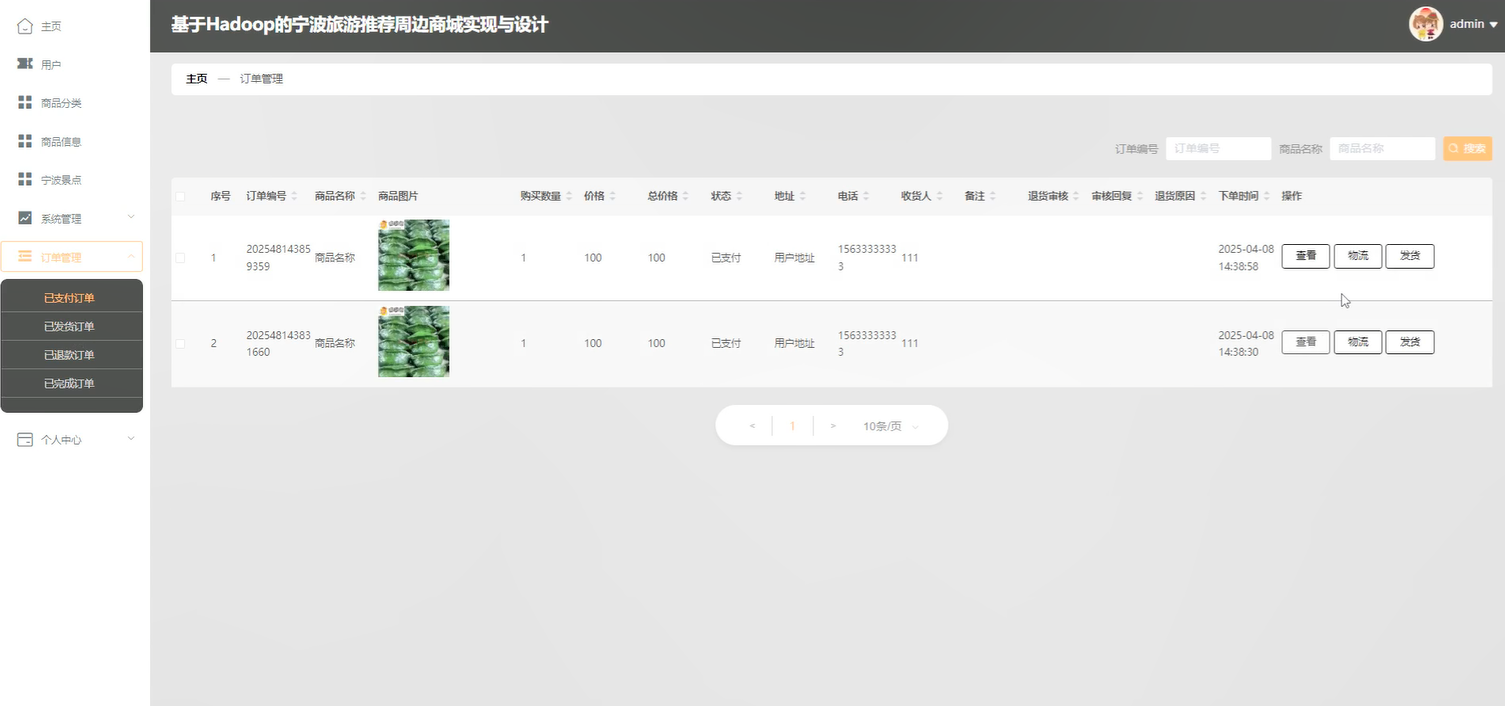Check the checkbox for order row 1
This screenshot has width=1505, height=706.
coord(180,258)
